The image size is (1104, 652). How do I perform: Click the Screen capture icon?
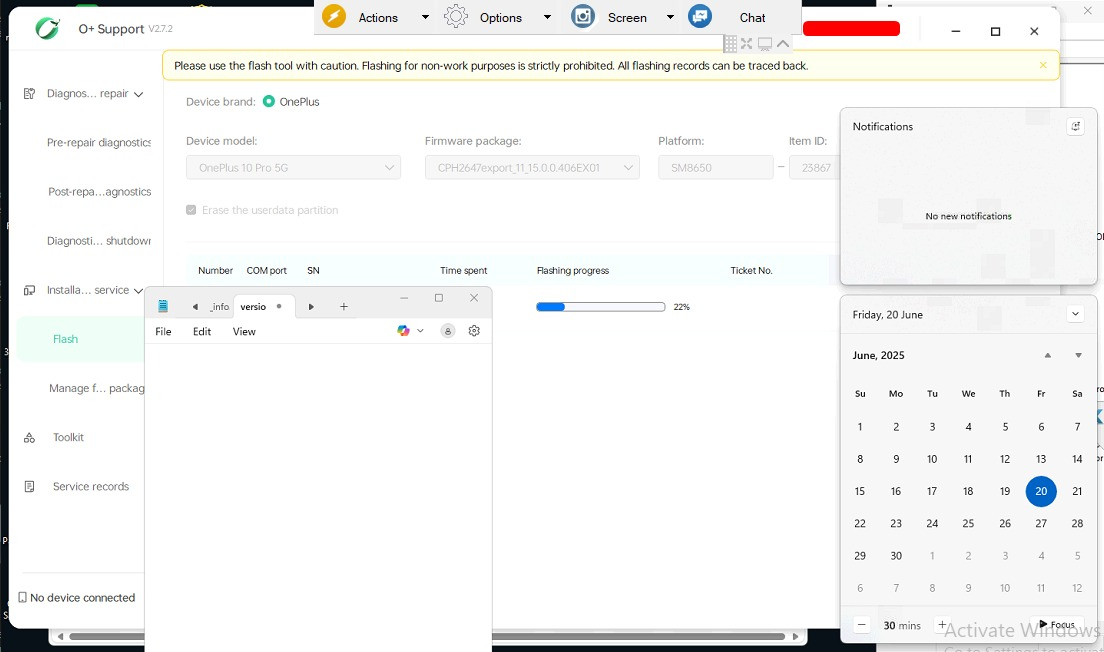pos(583,17)
